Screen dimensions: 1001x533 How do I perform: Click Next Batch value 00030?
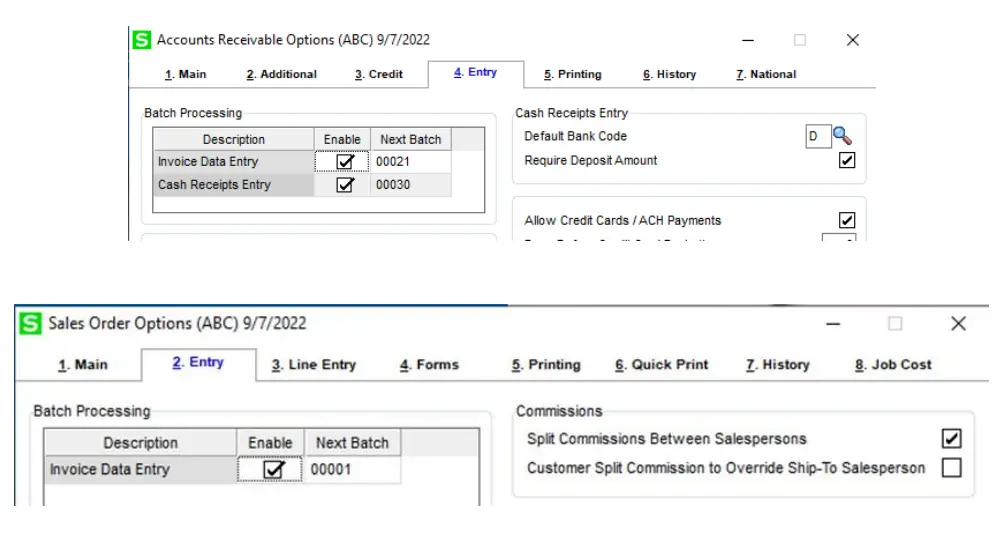[x=410, y=184]
